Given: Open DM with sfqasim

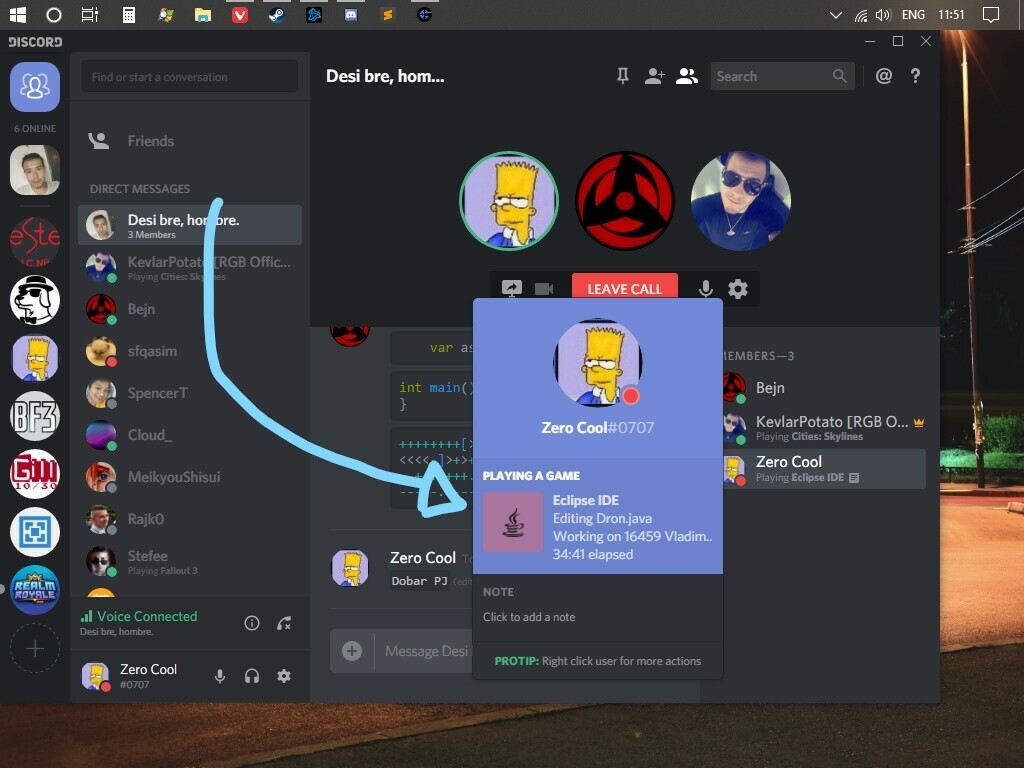Looking at the screenshot, I should click(189, 351).
